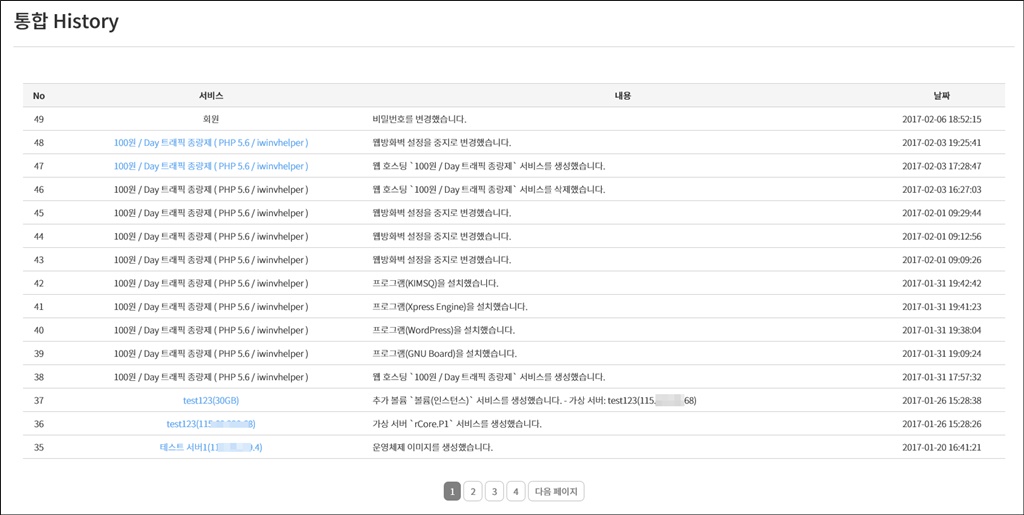Screen dimensions: 1024x515
Task: Click row number 49
Action: [39, 119]
